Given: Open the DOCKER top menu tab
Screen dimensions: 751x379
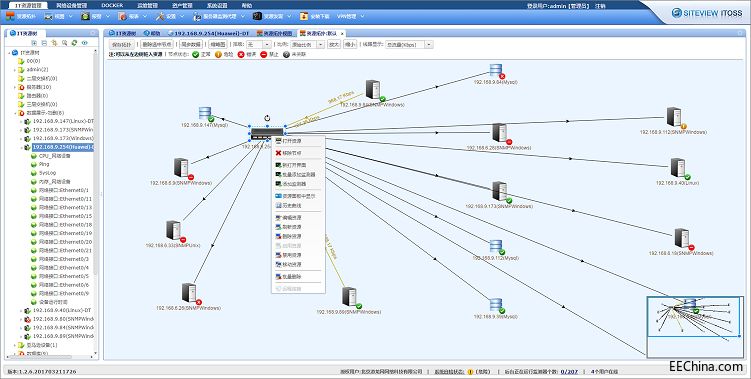Looking at the screenshot, I should pos(112,5).
